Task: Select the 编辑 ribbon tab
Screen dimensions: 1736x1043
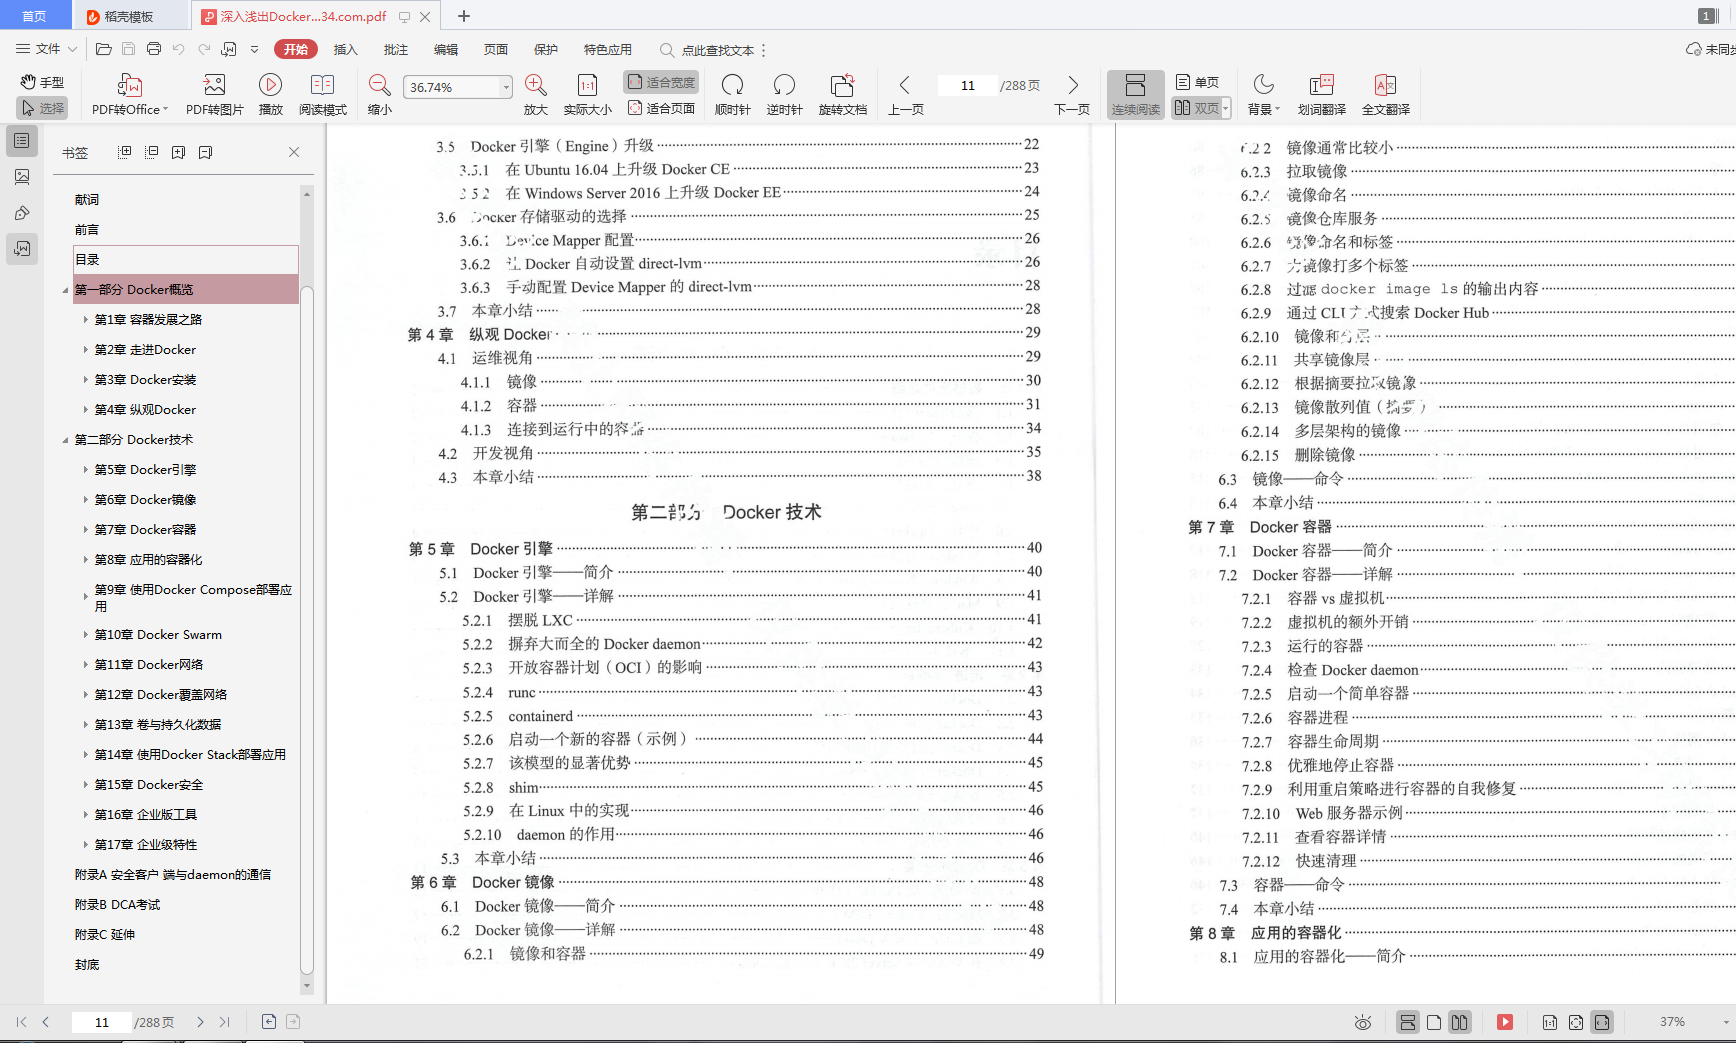Action: [446, 49]
